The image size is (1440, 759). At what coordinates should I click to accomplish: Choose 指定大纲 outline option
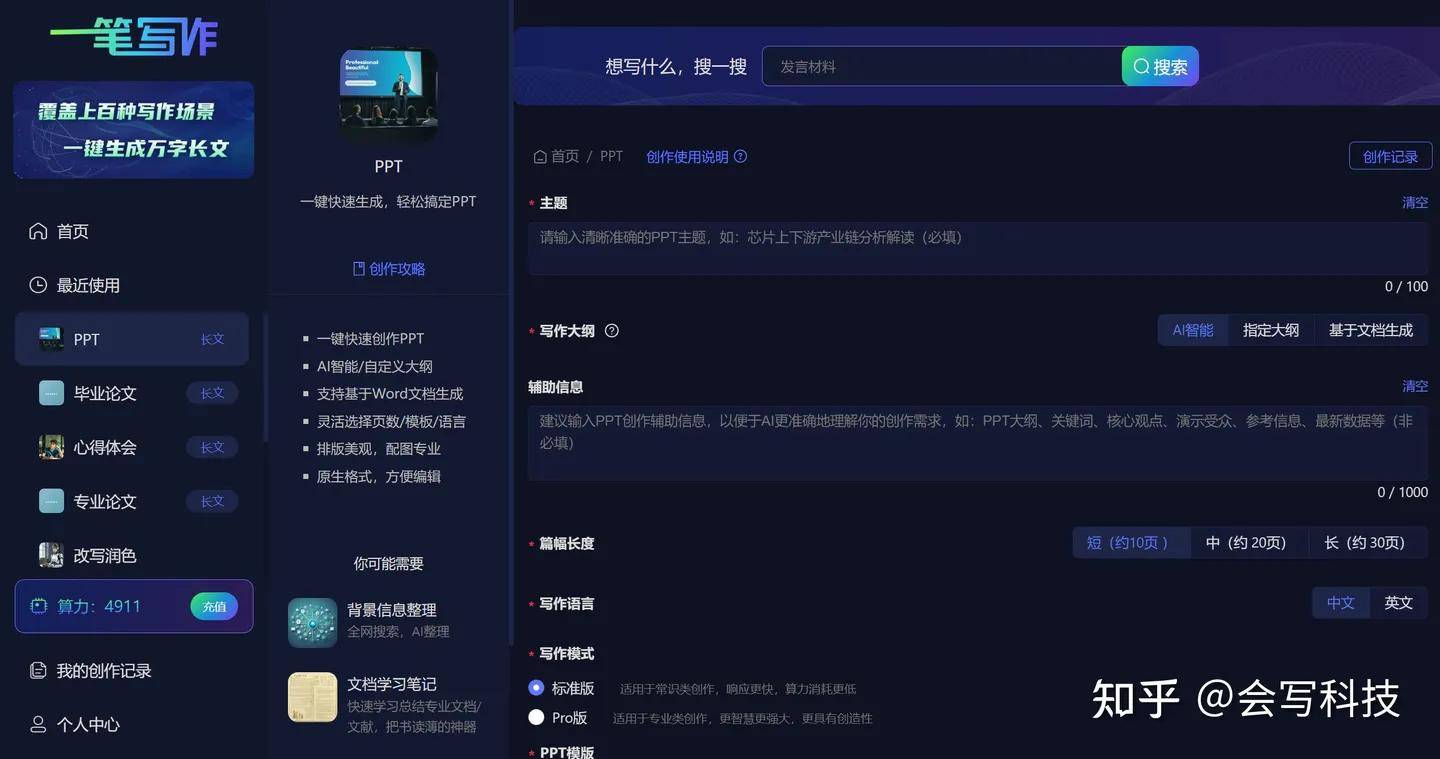1271,330
